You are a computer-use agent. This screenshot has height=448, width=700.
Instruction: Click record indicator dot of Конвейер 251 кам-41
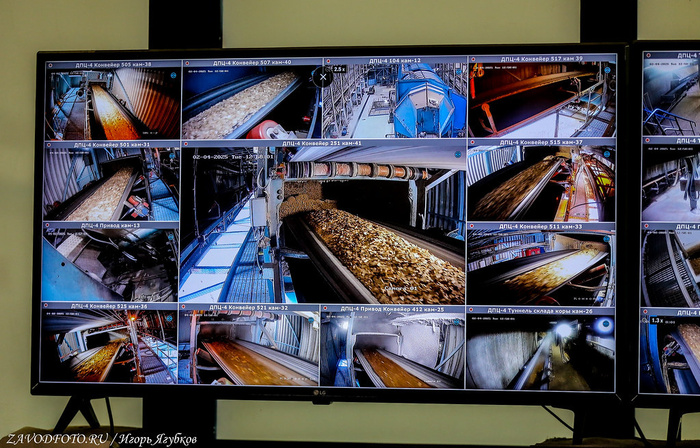tap(186, 144)
